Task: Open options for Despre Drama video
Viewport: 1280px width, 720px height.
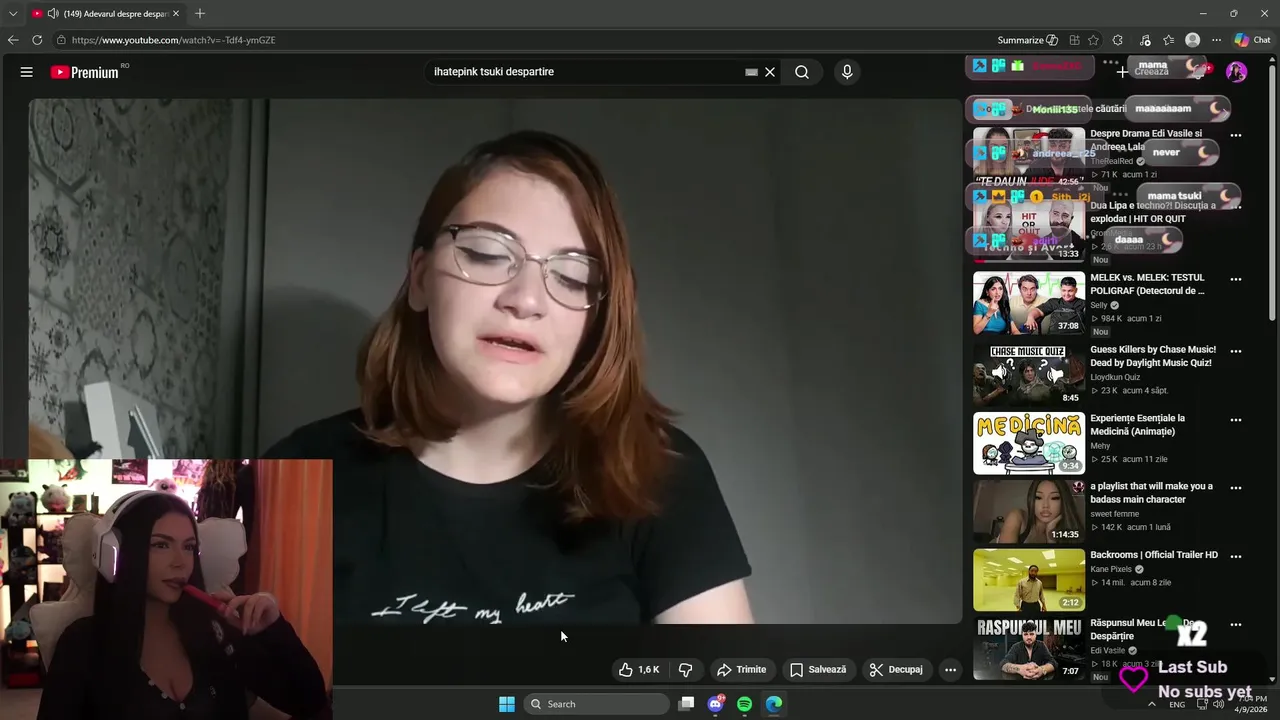Action: 1236,135
